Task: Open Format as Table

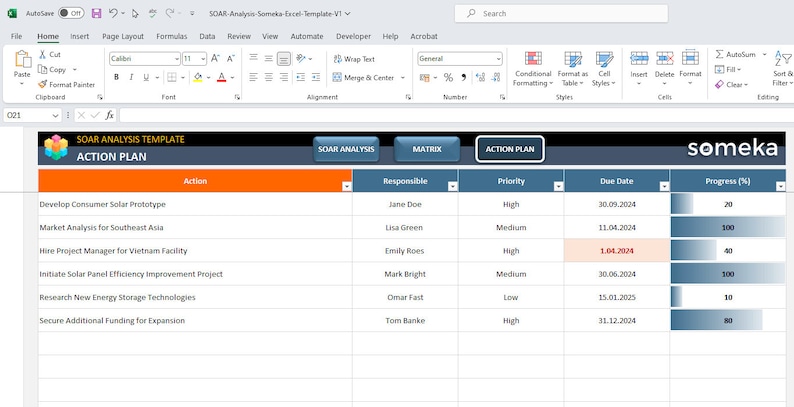Action: (x=573, y=69)
